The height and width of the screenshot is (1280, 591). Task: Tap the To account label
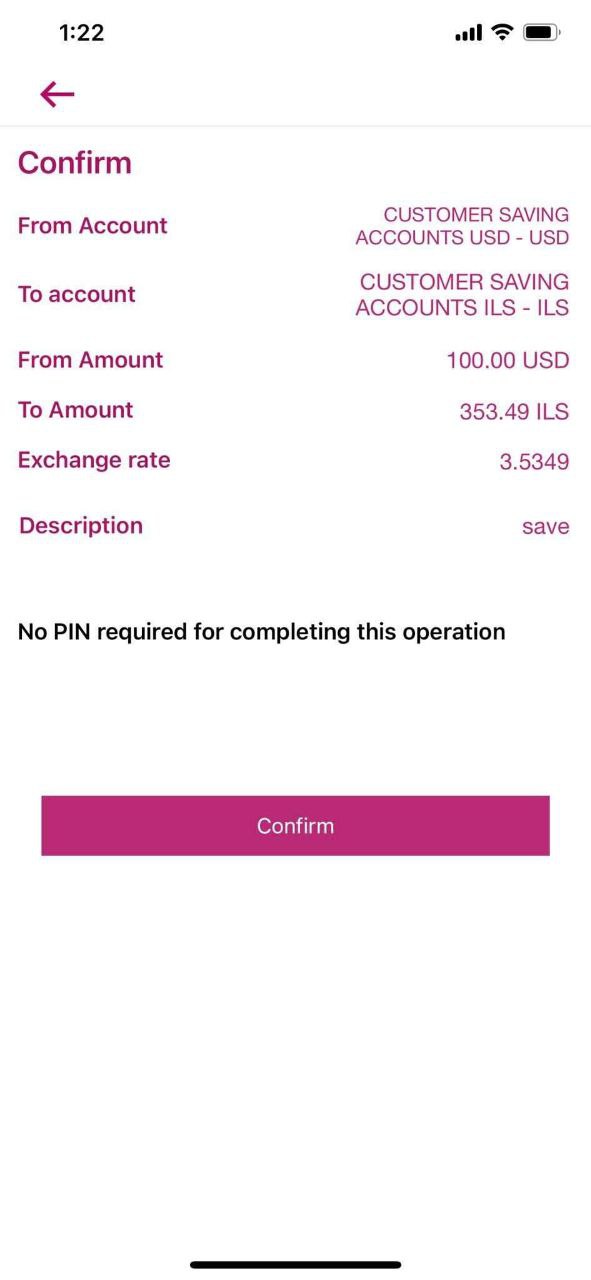coord(77,294)
